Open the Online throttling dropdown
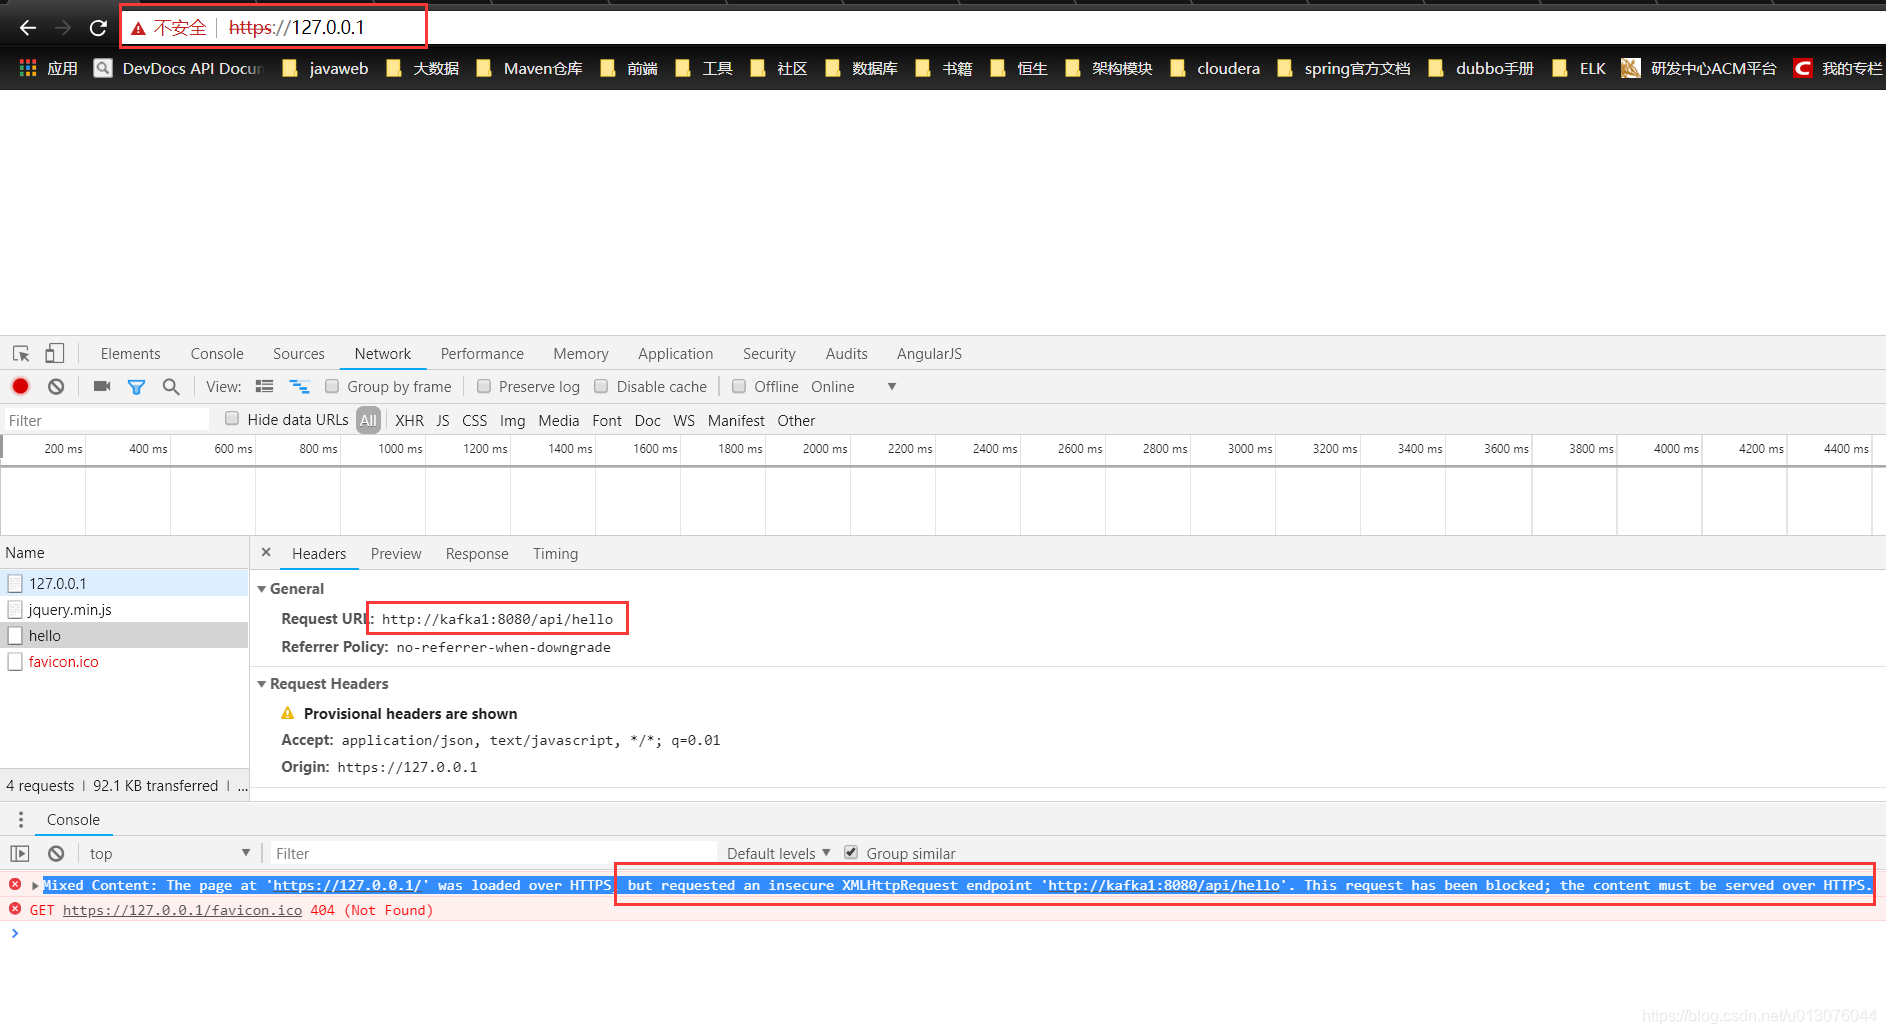1886x1034 pixels. coord(853,387)
